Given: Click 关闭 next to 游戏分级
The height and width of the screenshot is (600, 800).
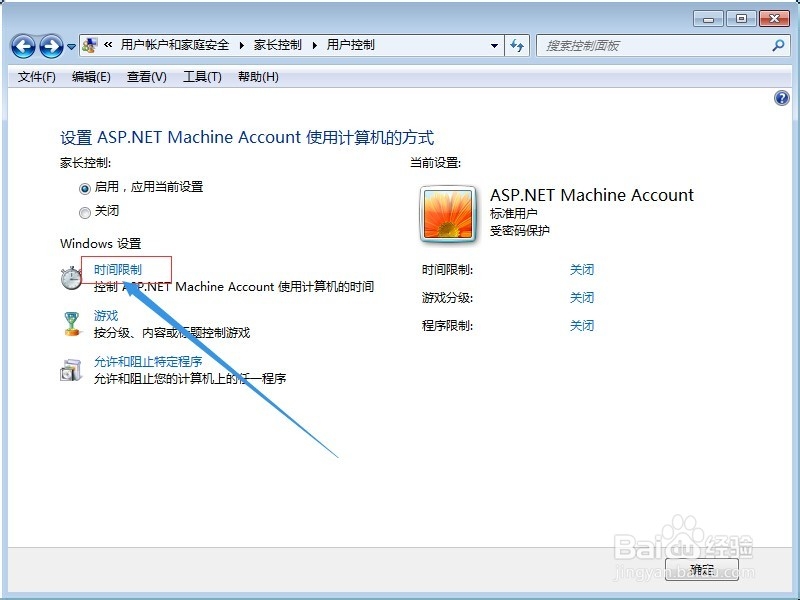Looking at the screenshot, I should (x=581, y=297).
